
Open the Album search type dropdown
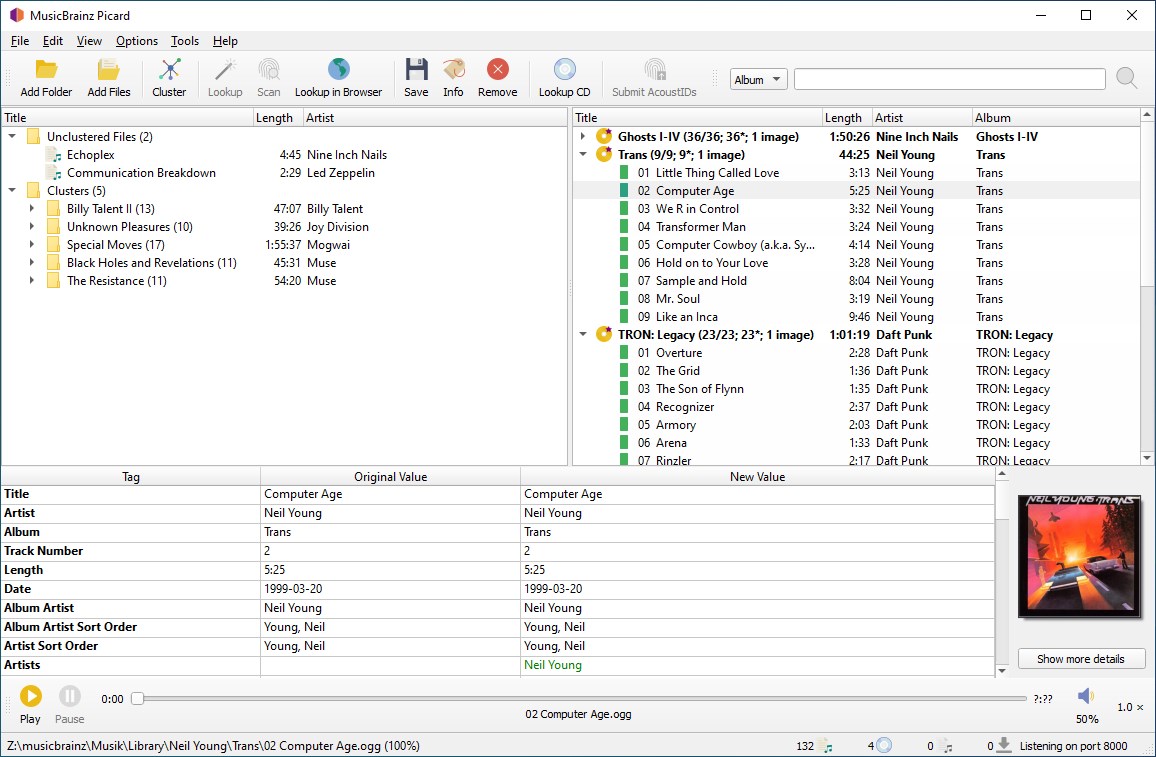[x=758, y=78]
